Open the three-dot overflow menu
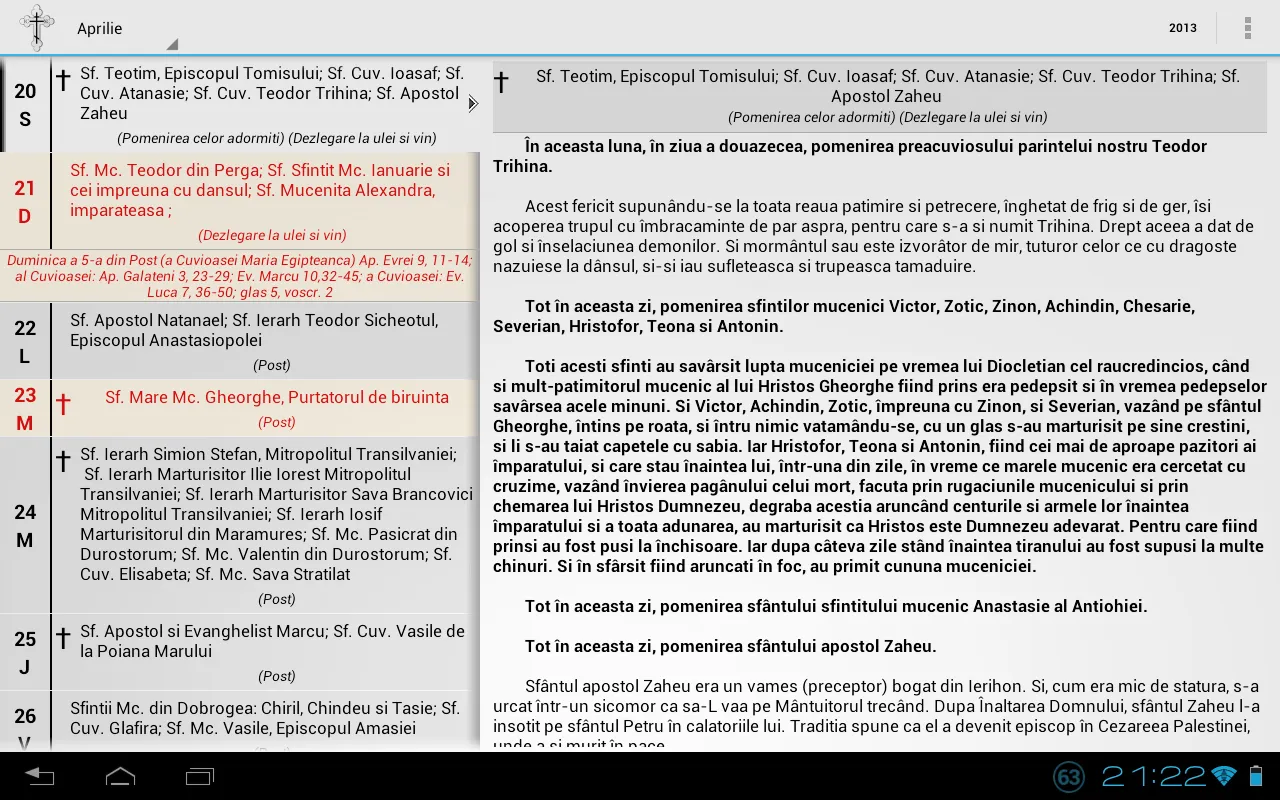The width and height of the screenshot is (1280, 800). coord(1248,28)
